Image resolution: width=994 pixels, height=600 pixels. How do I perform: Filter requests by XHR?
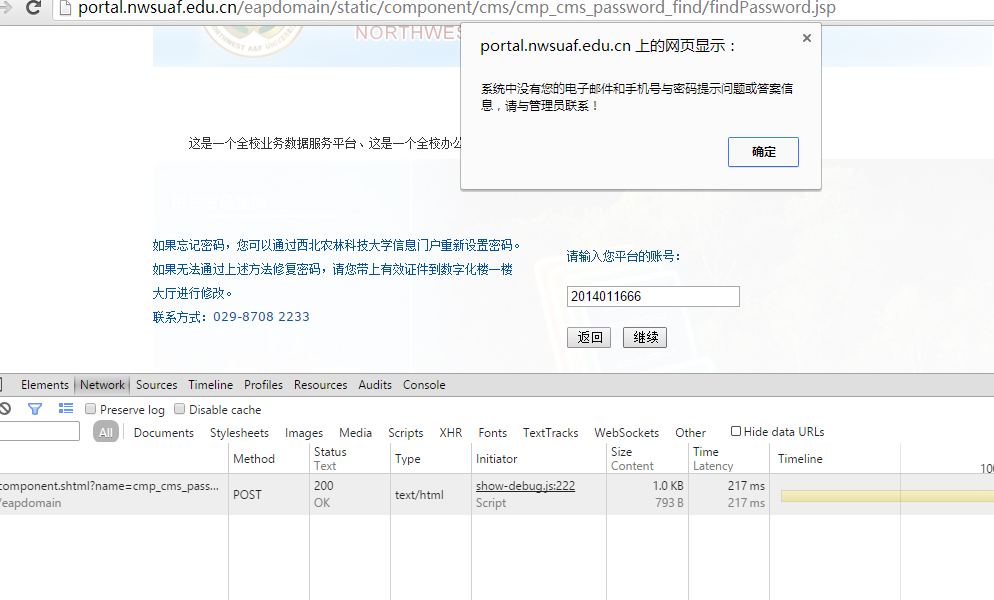tap(451, 433)
